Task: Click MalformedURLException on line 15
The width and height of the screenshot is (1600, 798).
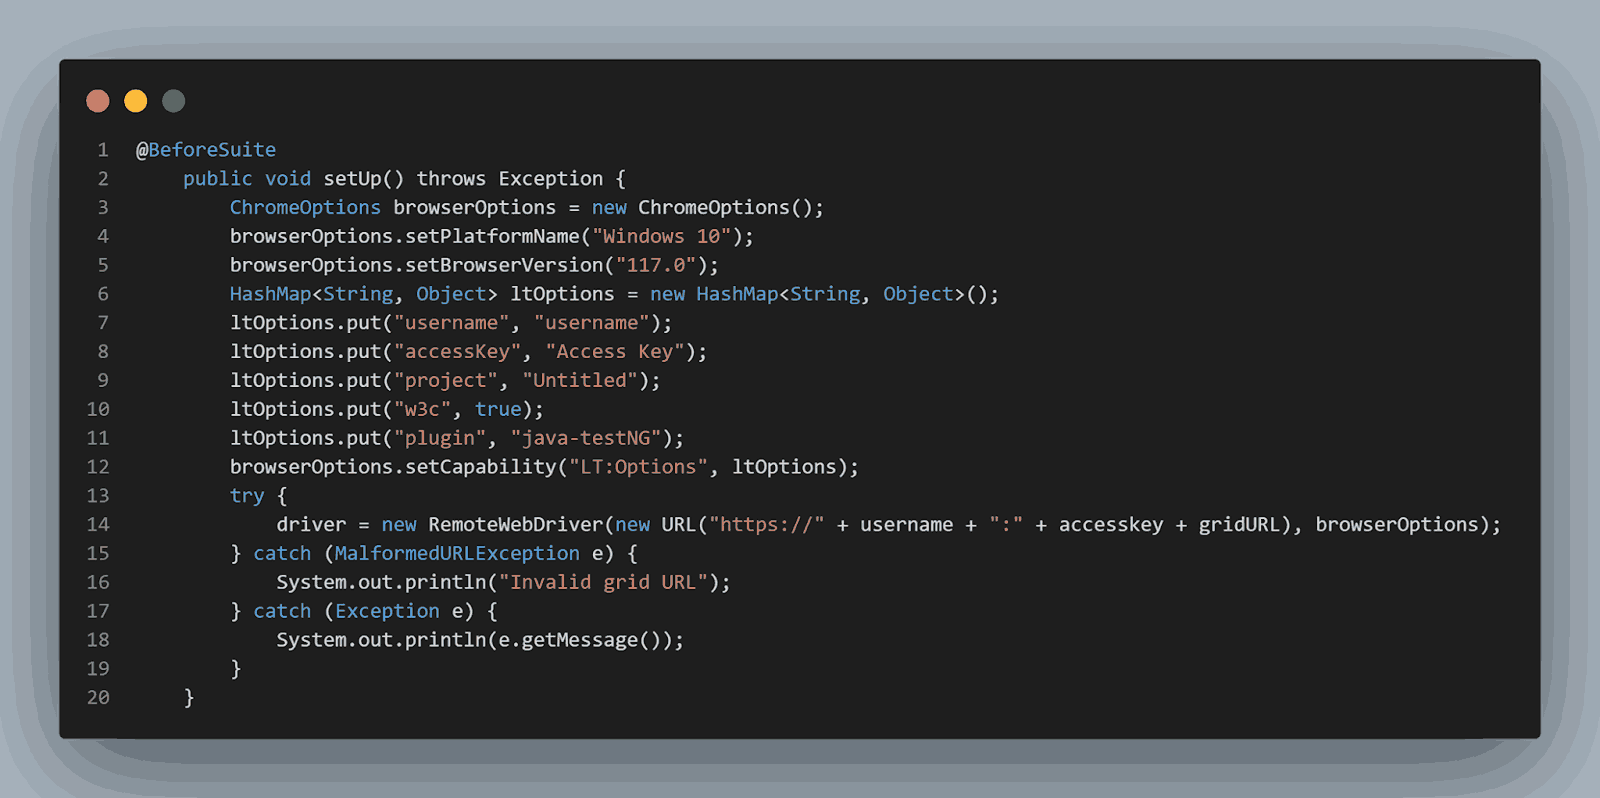Action: 457,554
